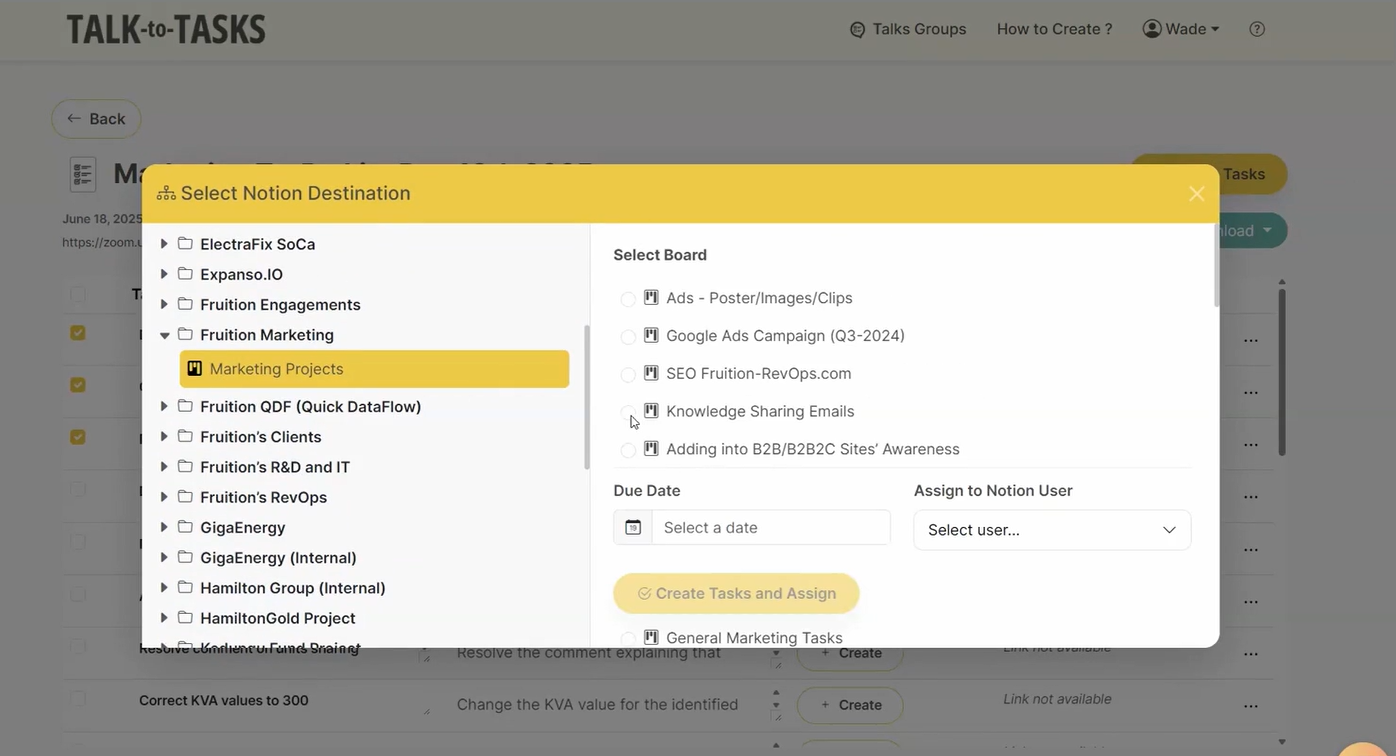Open the help question mark icon

pyautogui.click(x=1257, y=29)
